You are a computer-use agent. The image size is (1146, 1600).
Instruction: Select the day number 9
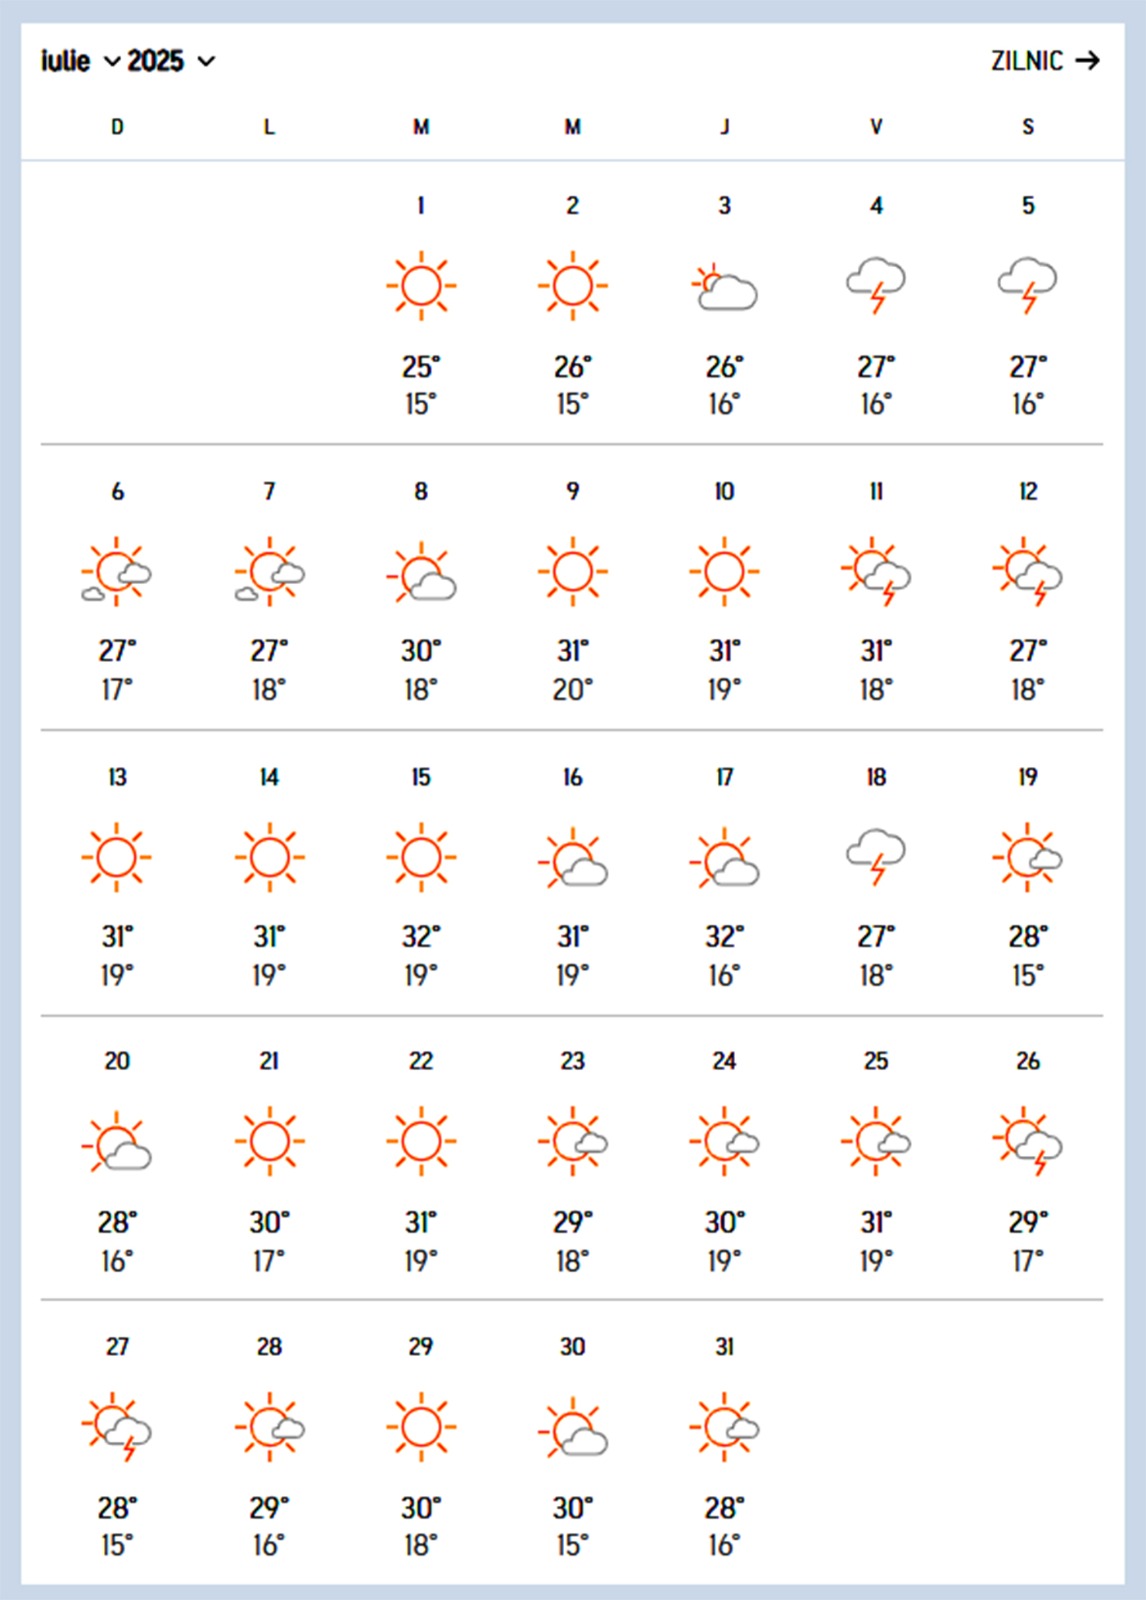[x=573, y=491]
